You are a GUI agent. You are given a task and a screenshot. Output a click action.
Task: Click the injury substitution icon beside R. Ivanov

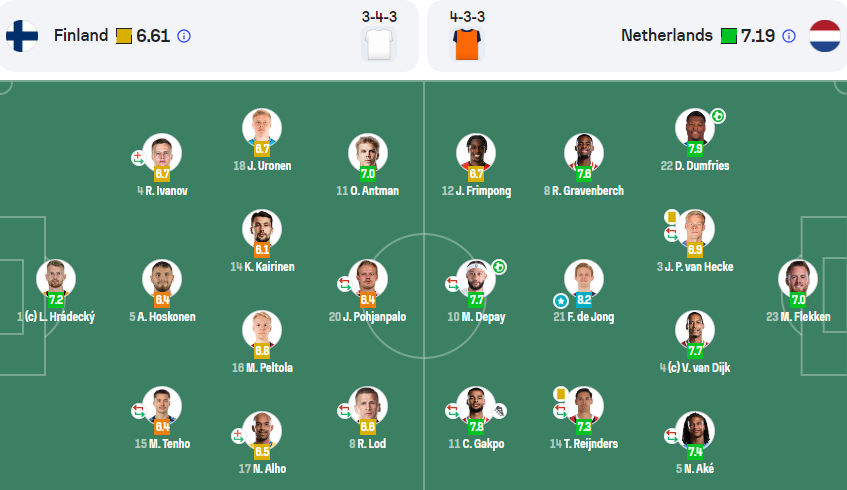point(138,158)
